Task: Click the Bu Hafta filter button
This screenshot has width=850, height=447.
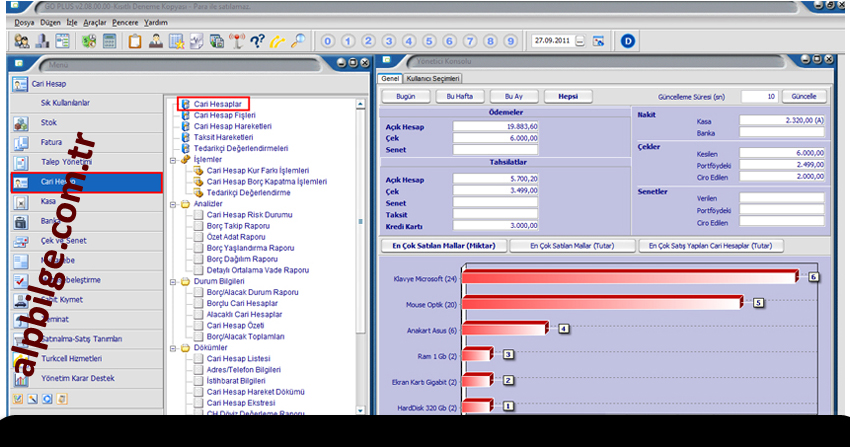Action: pos(459,97)
